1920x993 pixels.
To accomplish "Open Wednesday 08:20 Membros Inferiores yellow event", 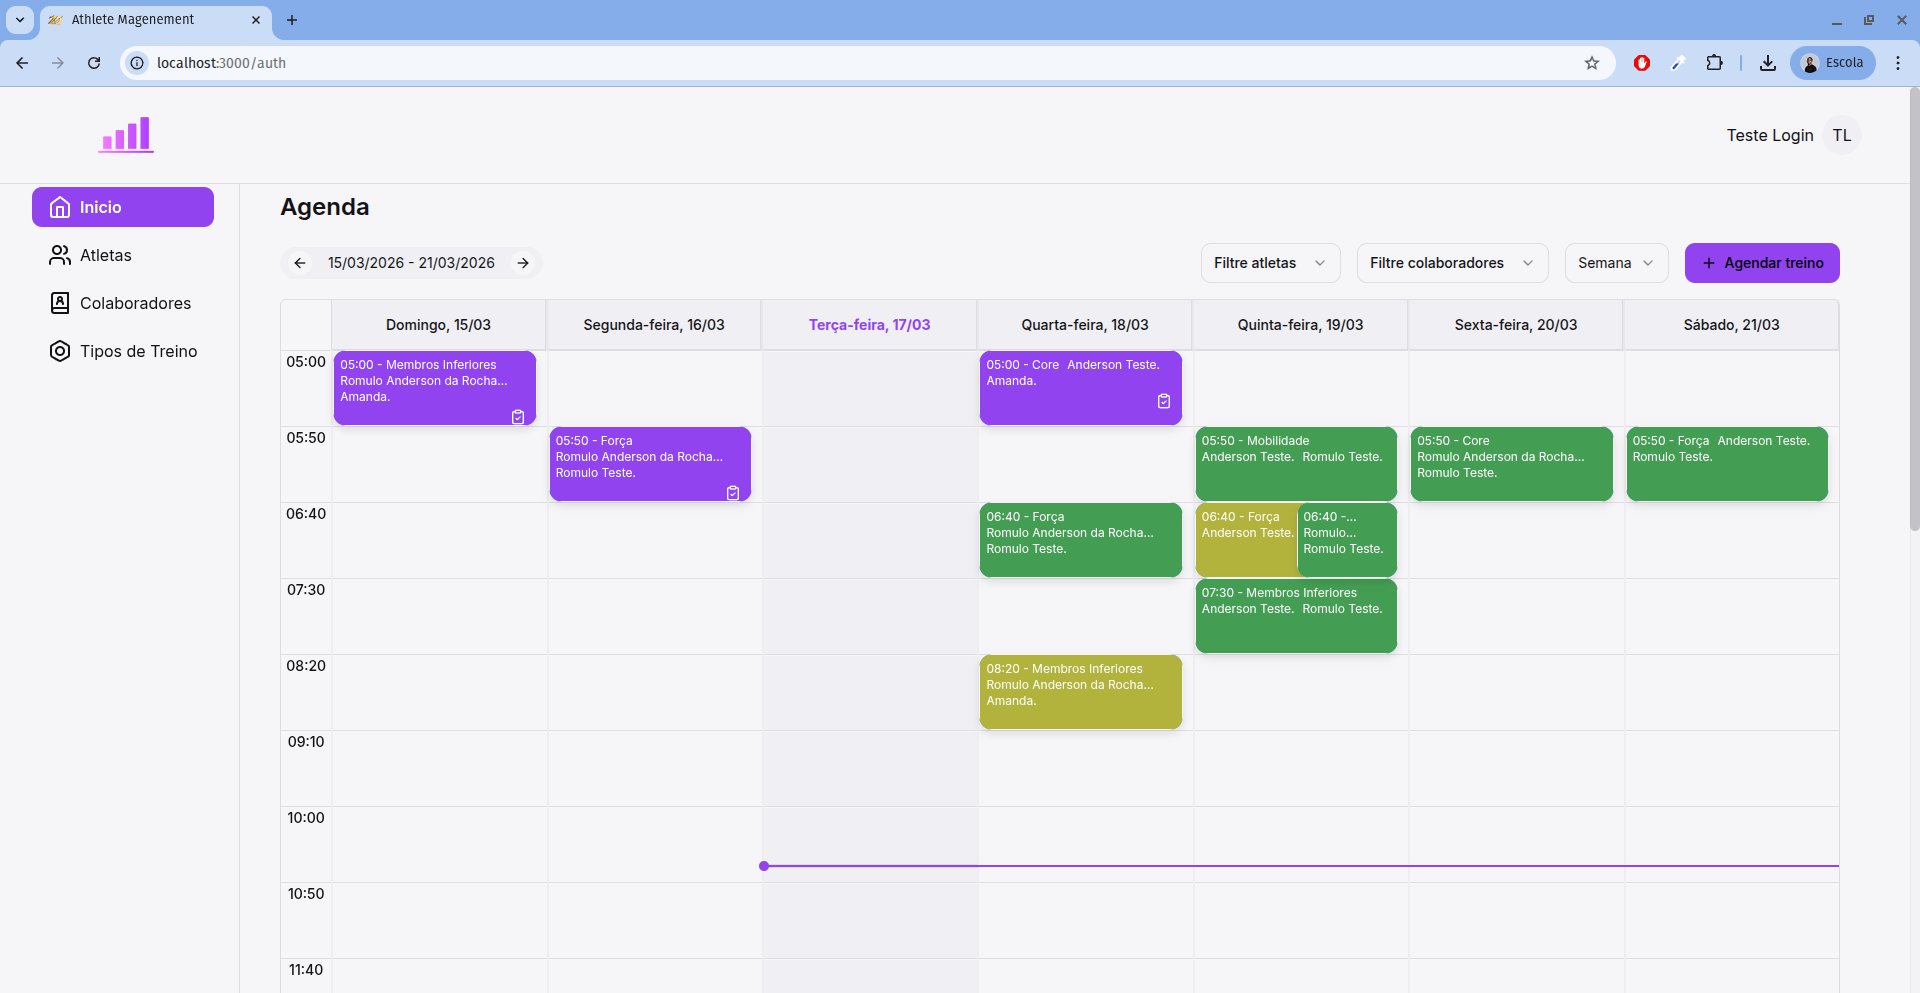I will (1080, 692).
